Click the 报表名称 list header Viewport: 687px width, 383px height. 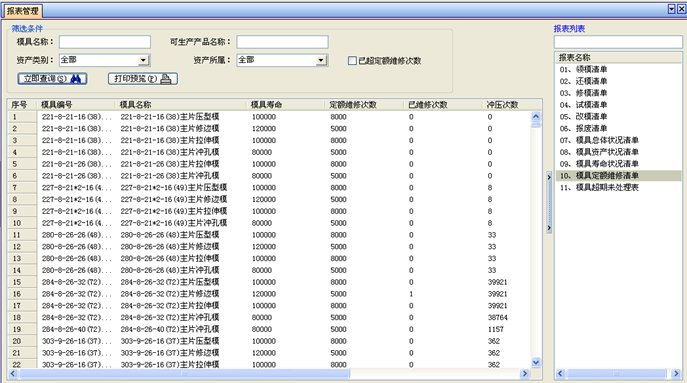click(618, 57)
